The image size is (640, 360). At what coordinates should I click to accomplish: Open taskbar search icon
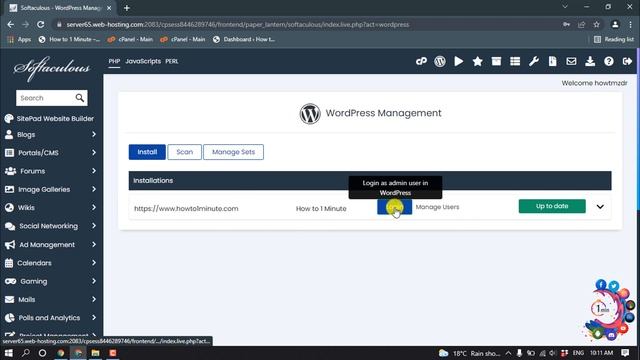tap(25, 353)
